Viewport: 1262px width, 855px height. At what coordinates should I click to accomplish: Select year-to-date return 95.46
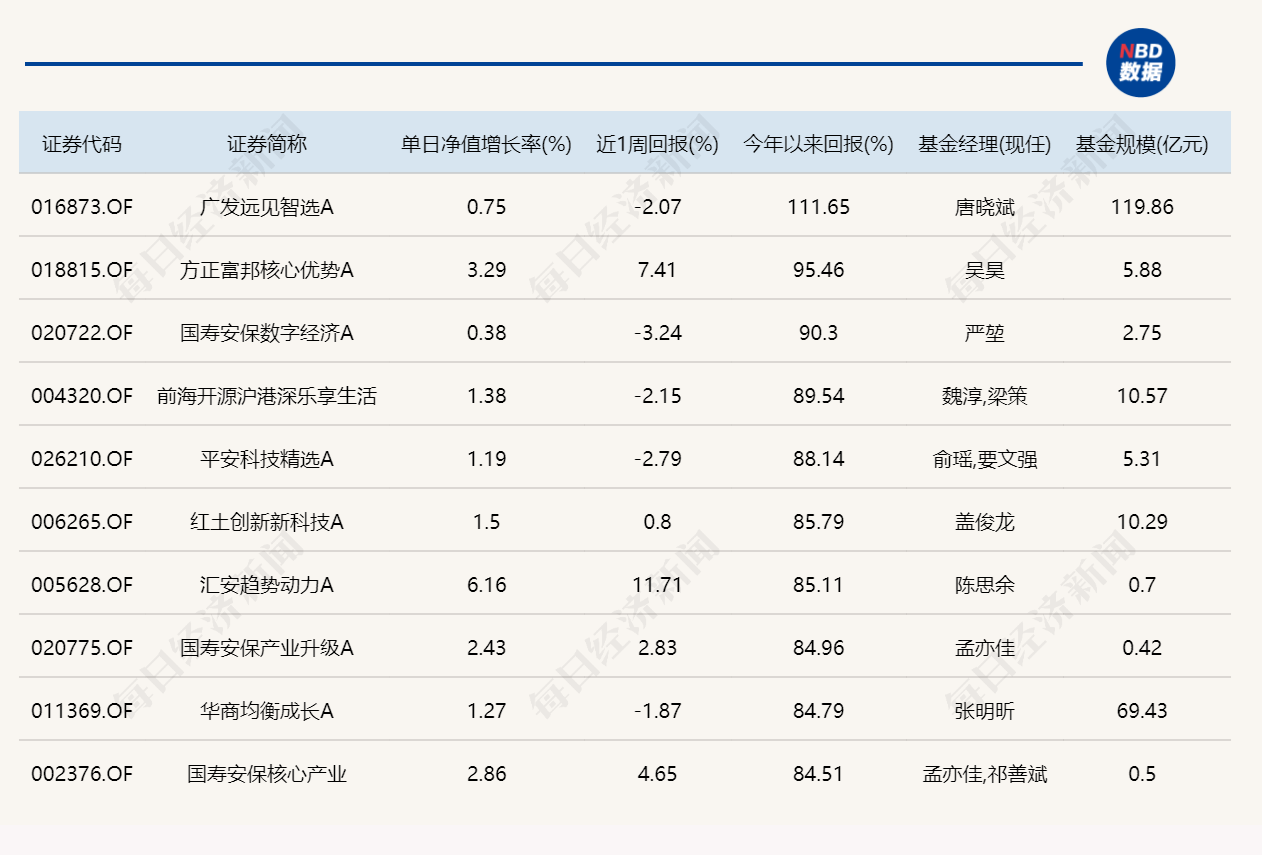[x=818, y=270]
